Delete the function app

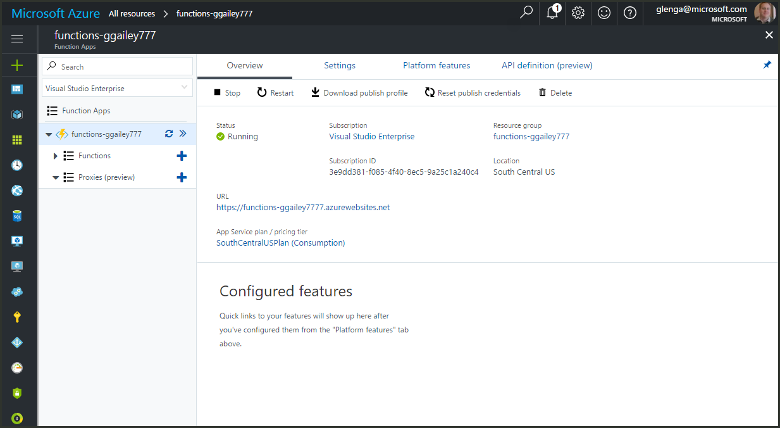click(x=555, y=93)
